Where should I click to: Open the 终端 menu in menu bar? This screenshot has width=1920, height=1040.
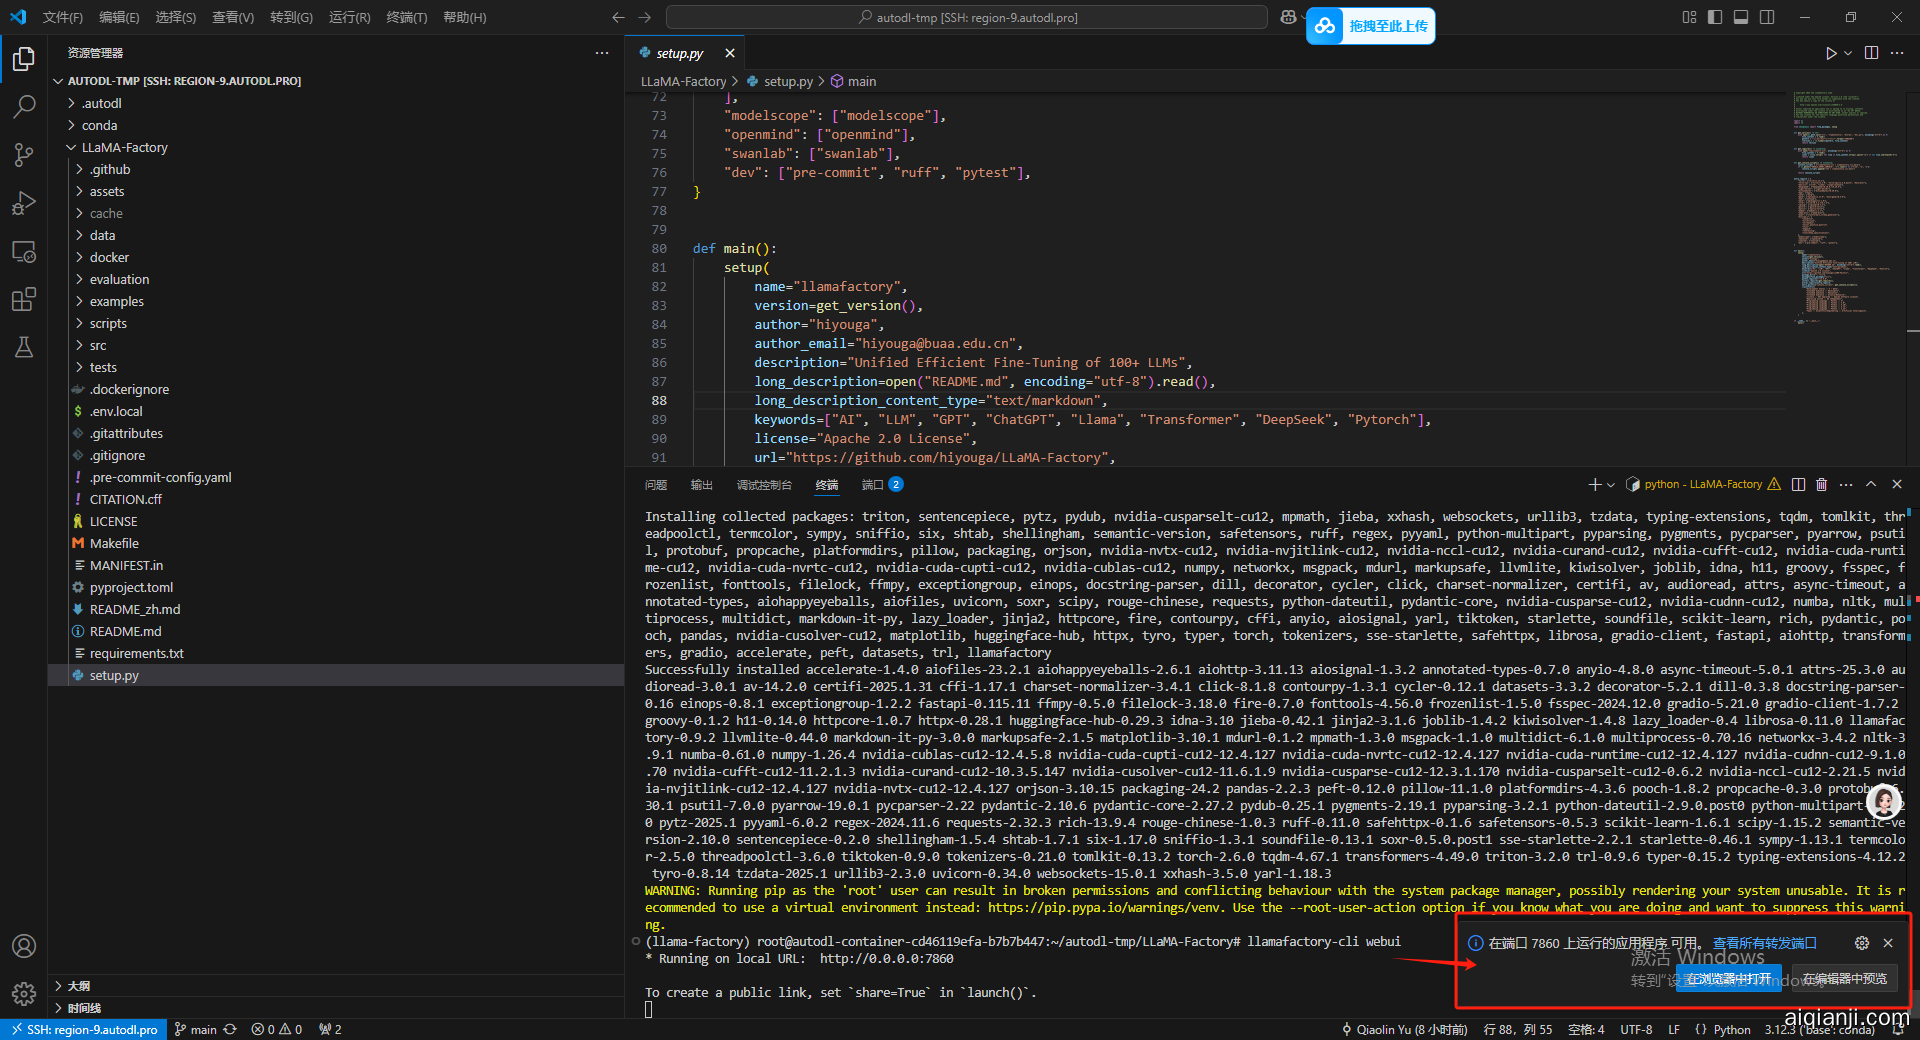pyautogui.click(x=406, y=17)
